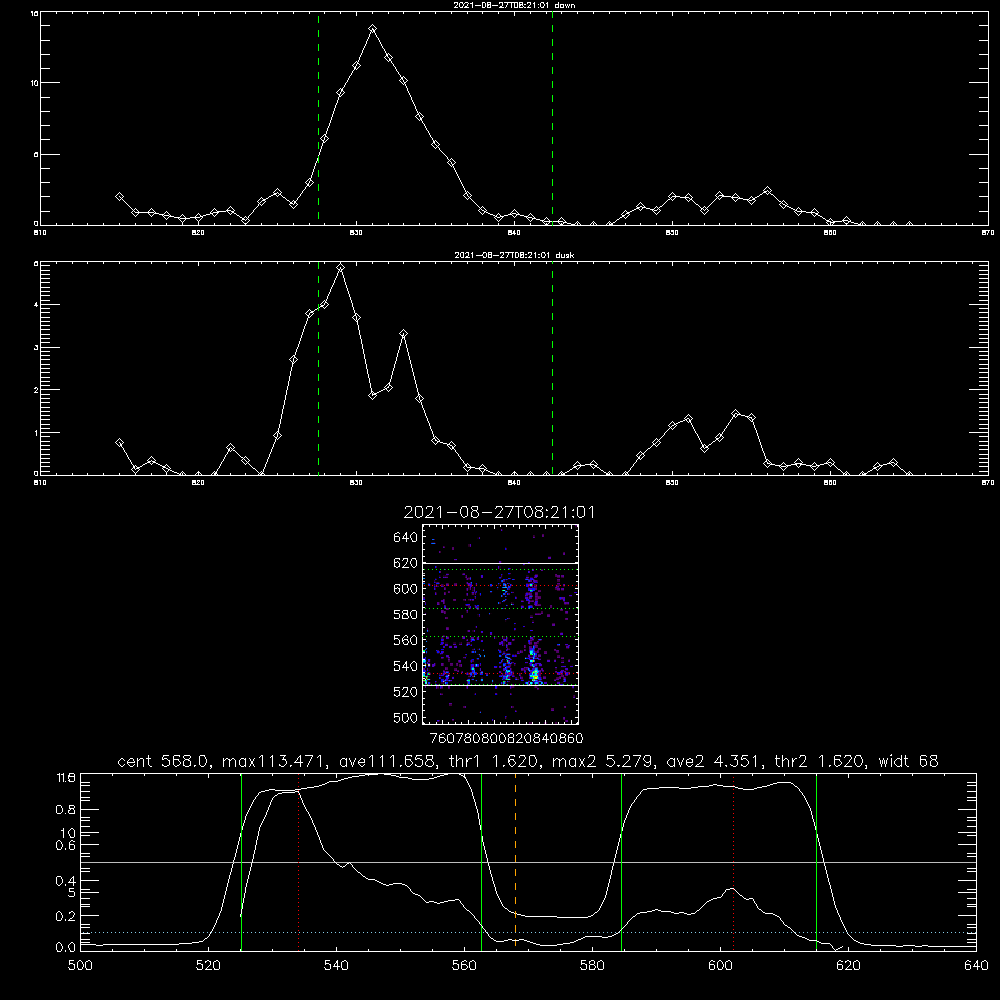Click 'thr1 1.620' in the stats header

pos(494,761)
